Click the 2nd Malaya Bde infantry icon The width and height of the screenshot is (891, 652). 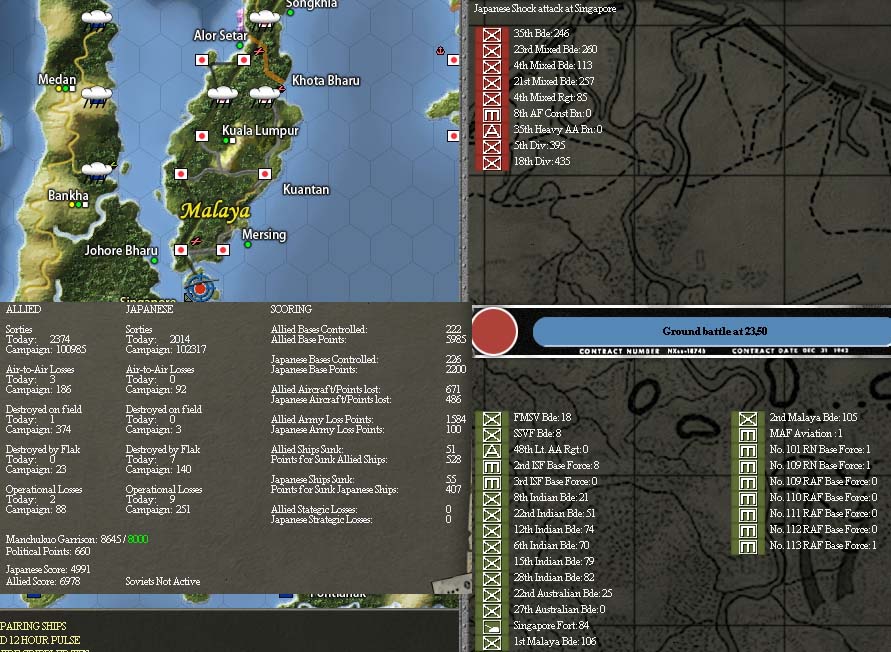(x=748, y=418)
